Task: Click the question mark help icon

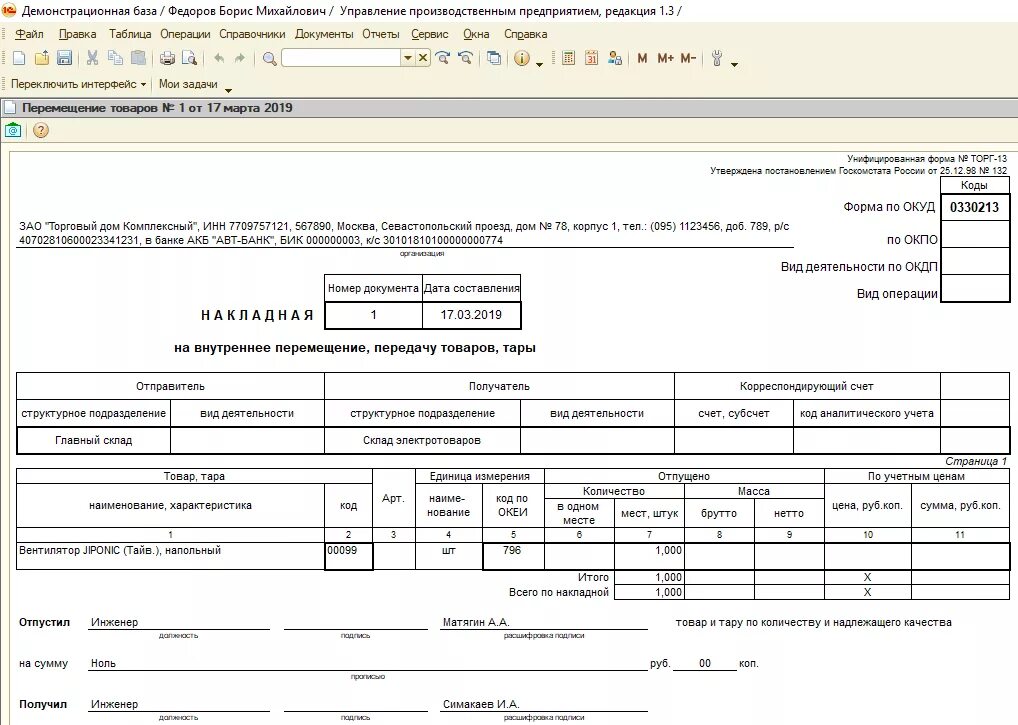Action: (x=40, y=130)
